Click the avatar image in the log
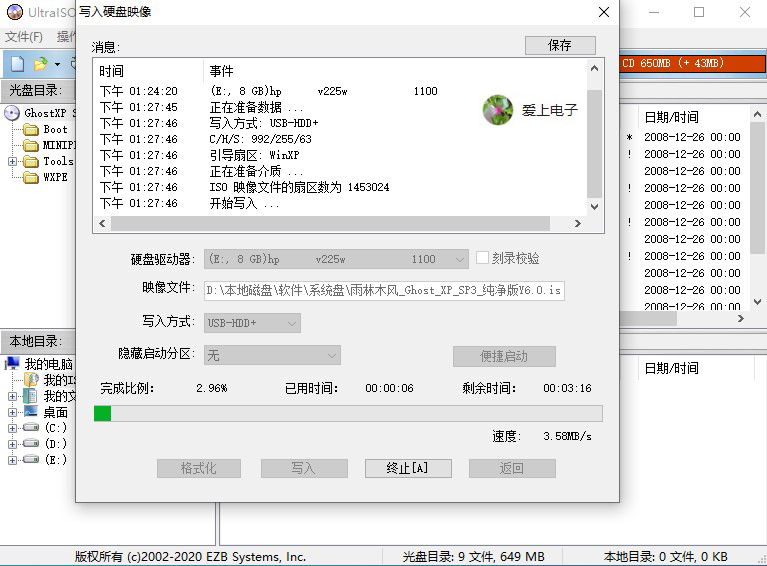 497,110
